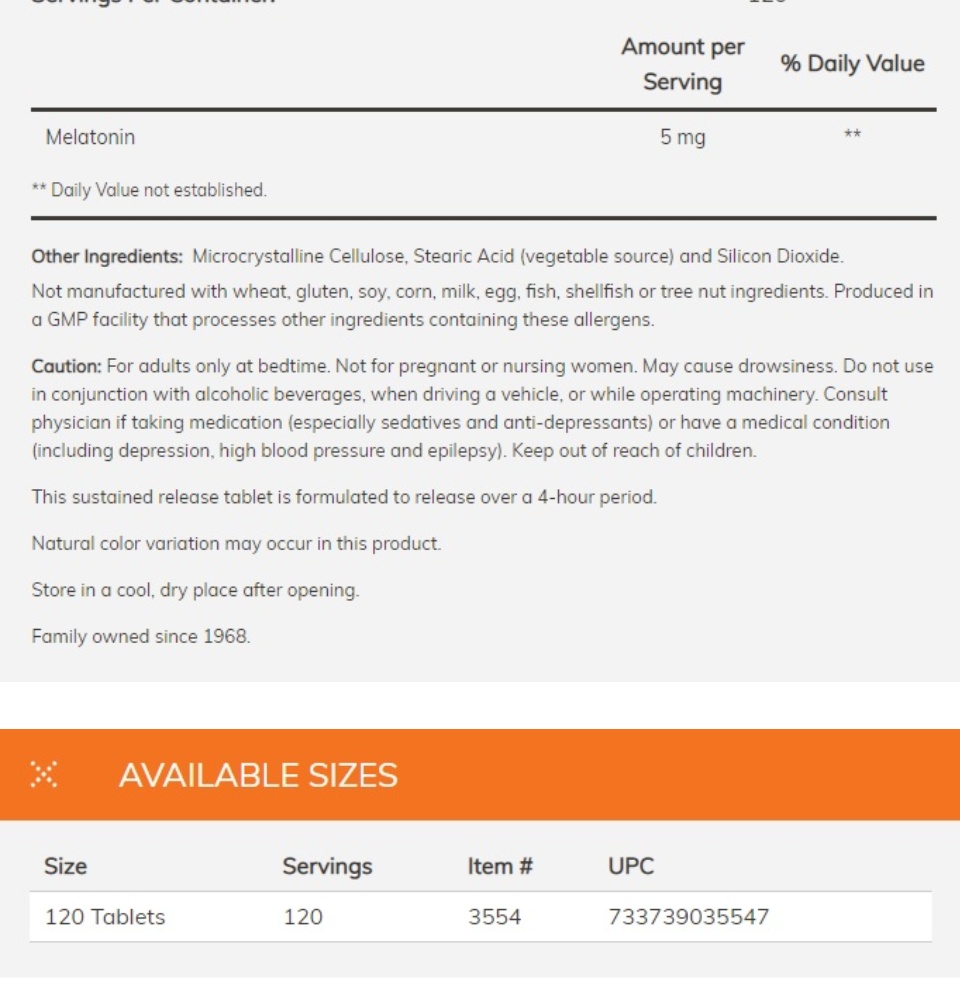
Task: Click the UPC number 733739035547
Action: (x=688, y=916)
